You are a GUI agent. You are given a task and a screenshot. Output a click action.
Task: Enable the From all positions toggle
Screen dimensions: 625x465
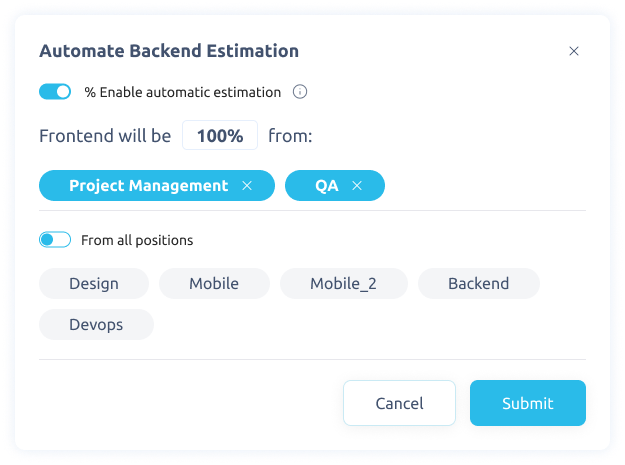coord(55,240)
